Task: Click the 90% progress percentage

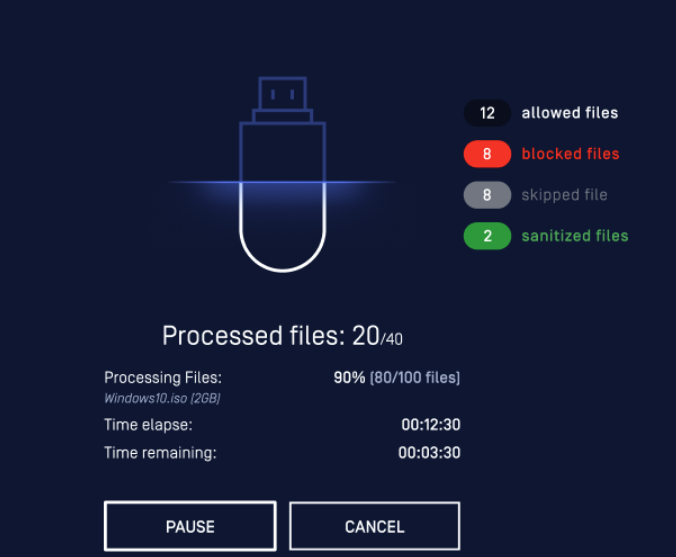Action: point(349,377)
